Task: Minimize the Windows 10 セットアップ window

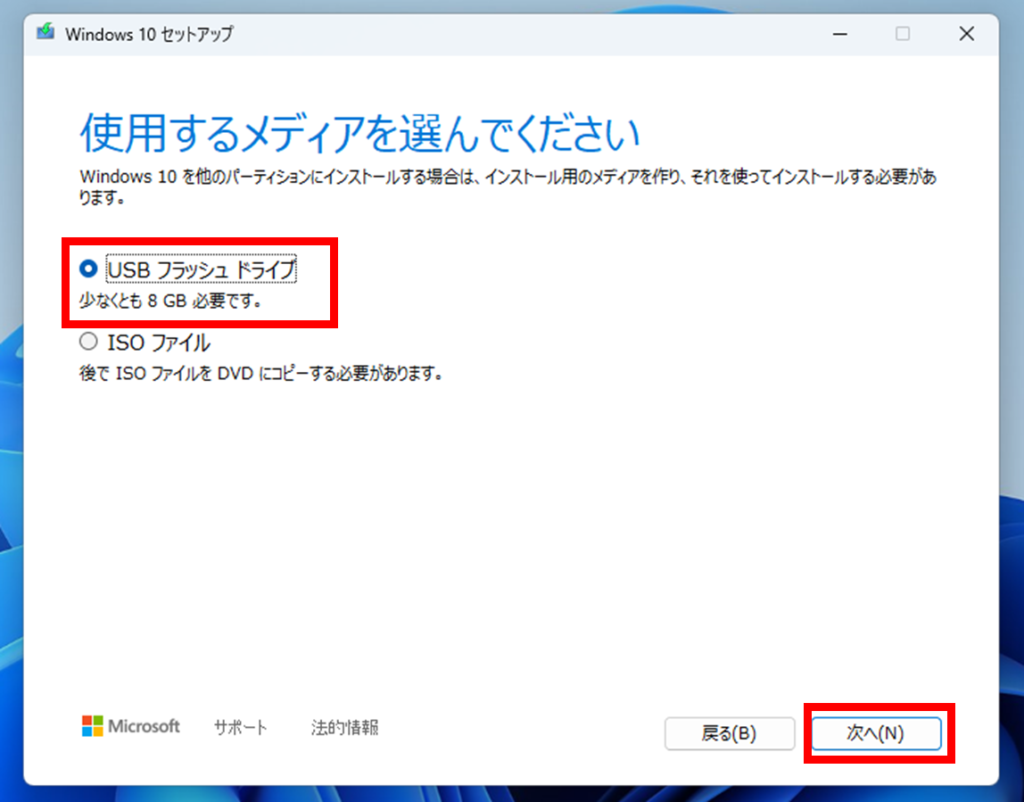Action: point(840,34)
